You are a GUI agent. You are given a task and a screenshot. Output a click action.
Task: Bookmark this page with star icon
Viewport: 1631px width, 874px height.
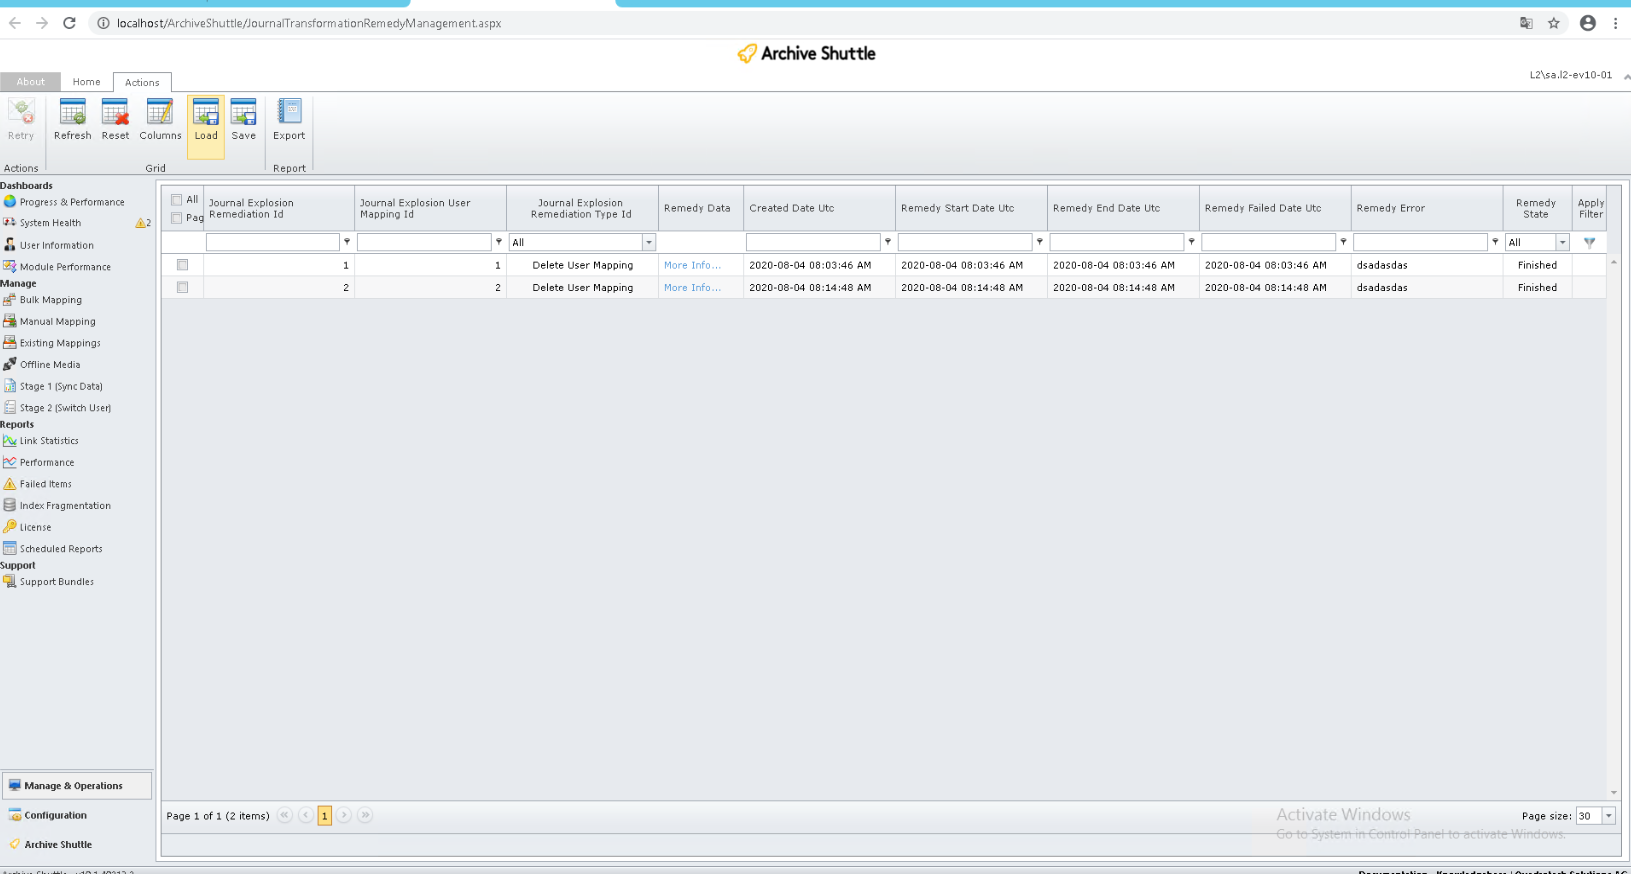pyautogui.click(x=1553, y=23)
